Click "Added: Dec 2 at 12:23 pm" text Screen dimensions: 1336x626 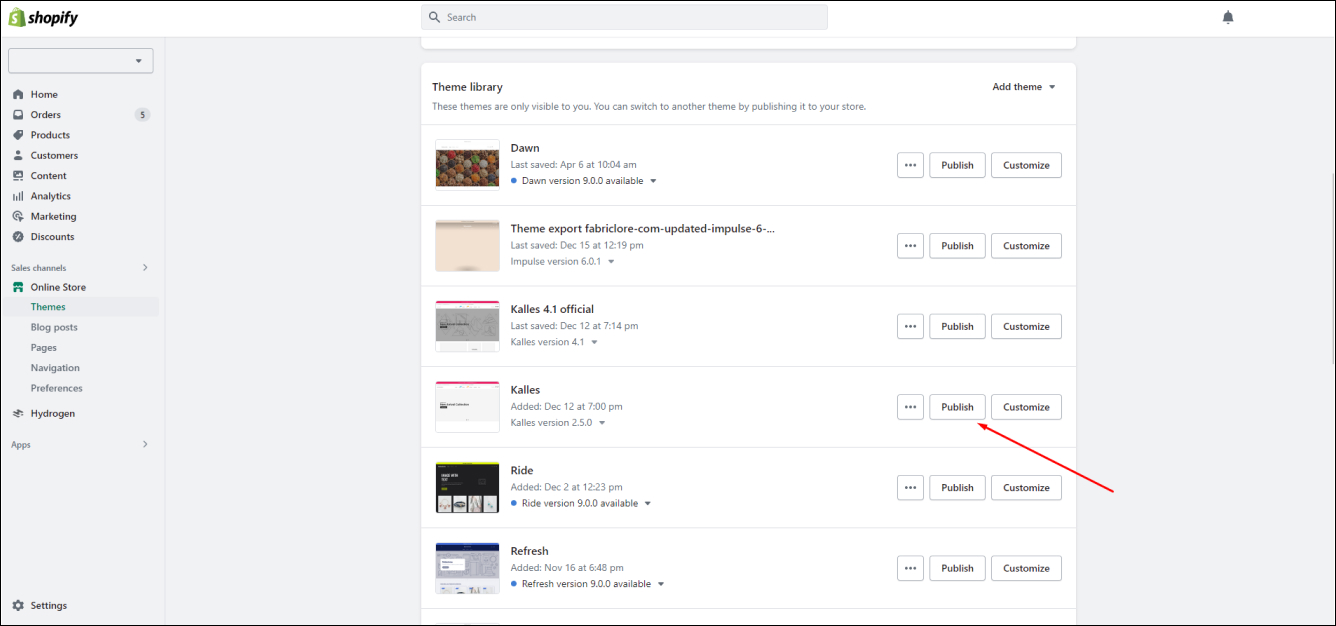[566, 488]
